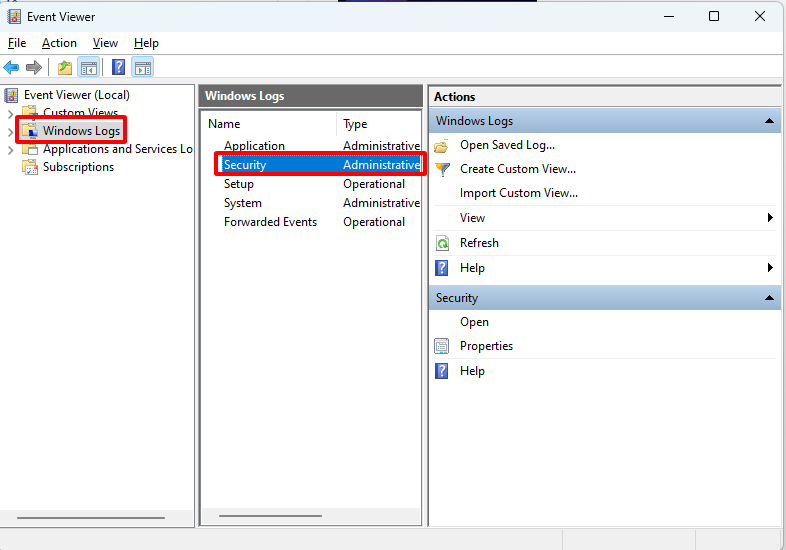The image size is (786, 550).
Task: Click the Open Saved Log folder icon
Action: click(x=442, y=145)
